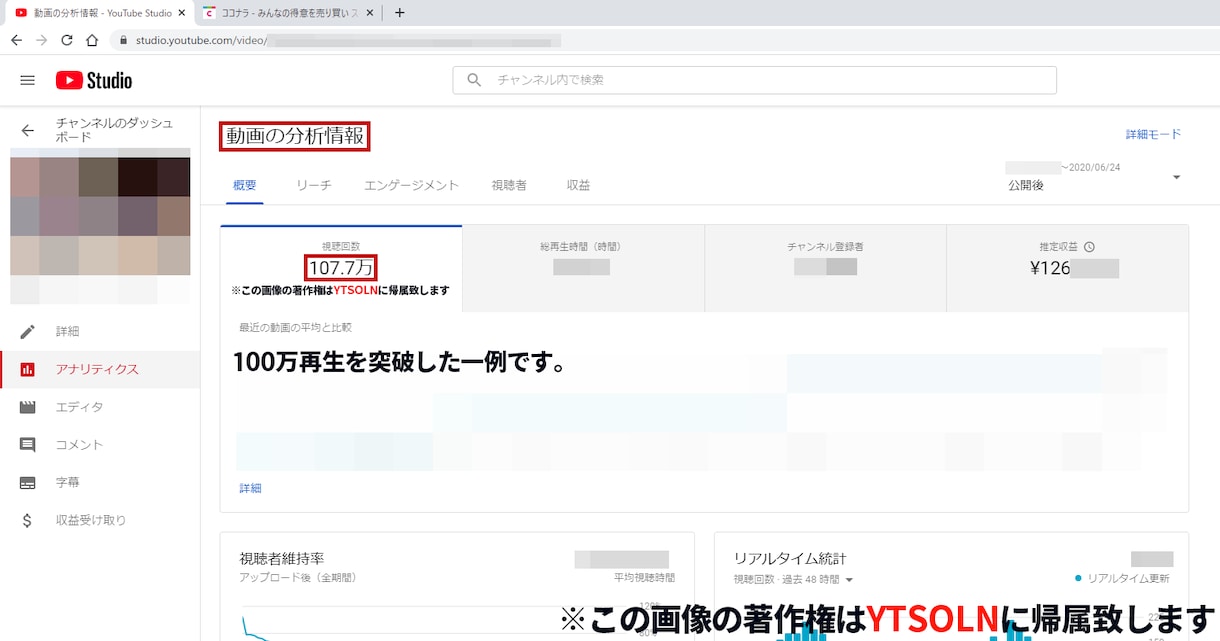Reload the page with refresh icon
The width and height of the screenshot is (1220, 641).
pos(67,40)
